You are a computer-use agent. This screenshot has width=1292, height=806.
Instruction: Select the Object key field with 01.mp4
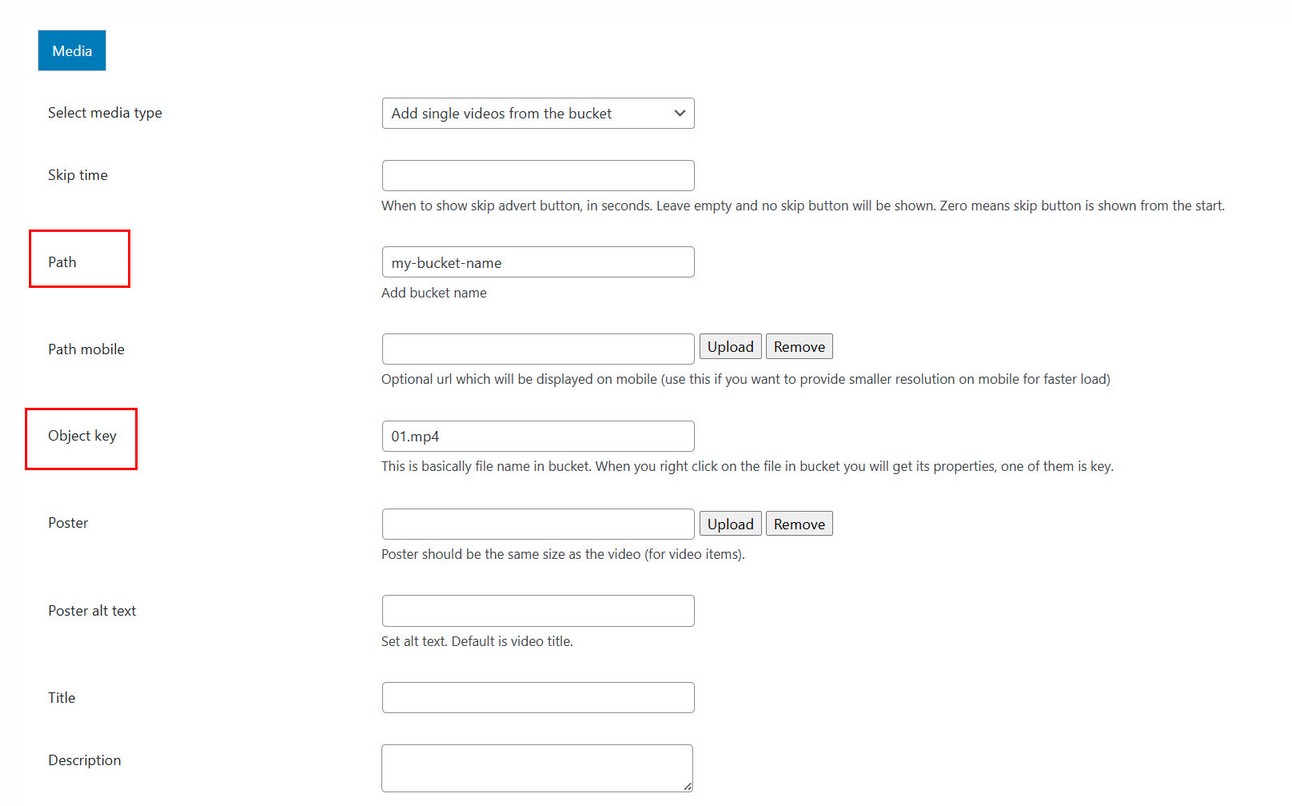[x=538, y=436]
